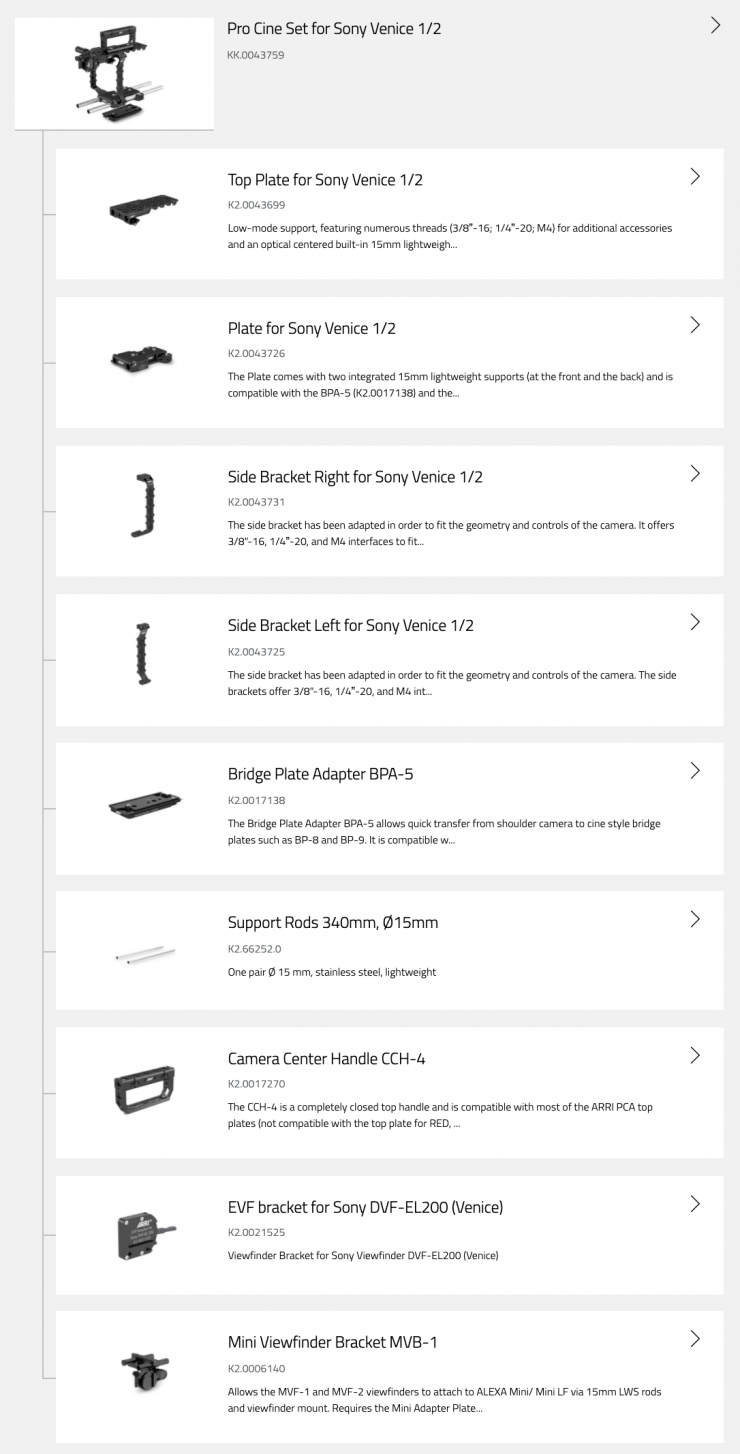The height and width of the screenshot is (1454, 740).
Task: Click Side Bracket Left product thumbnail
Action: pyautogui.click(x=144, y=655)
